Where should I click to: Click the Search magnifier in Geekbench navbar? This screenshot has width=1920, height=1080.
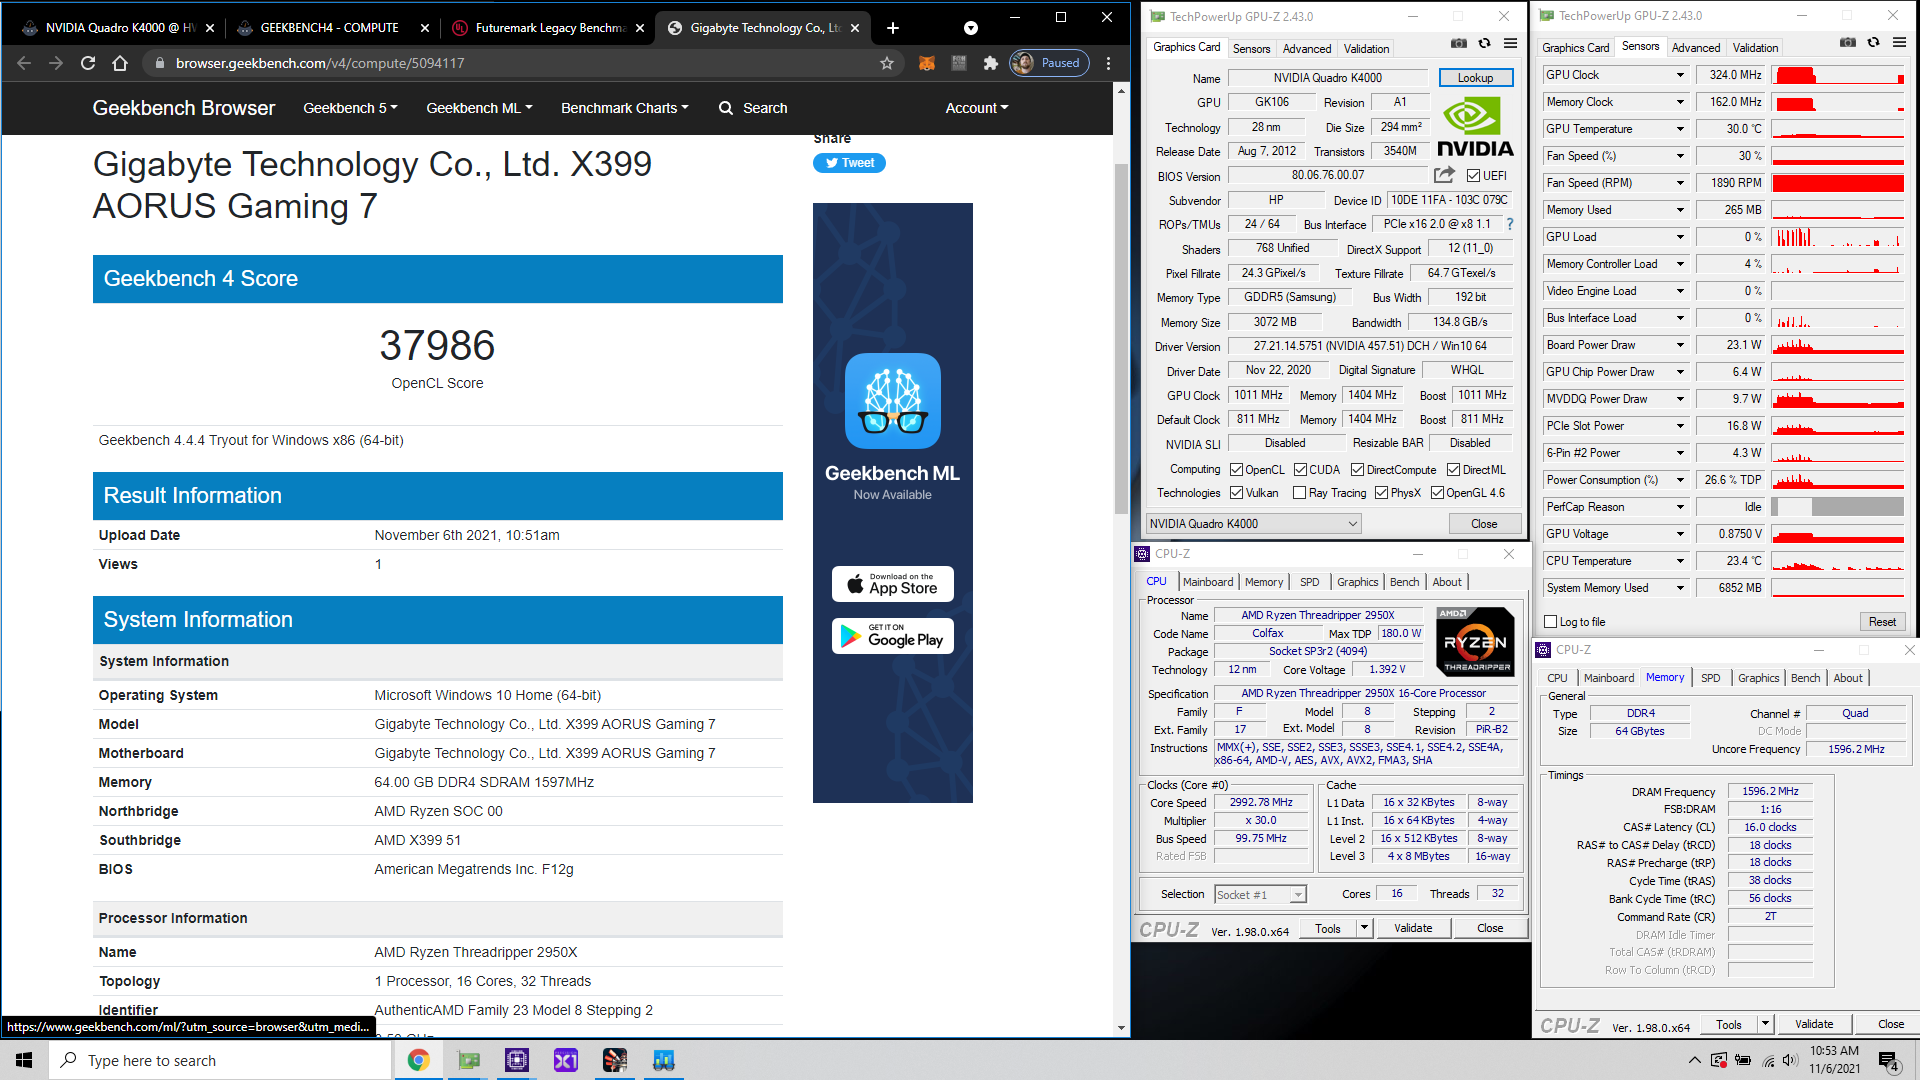725,108
